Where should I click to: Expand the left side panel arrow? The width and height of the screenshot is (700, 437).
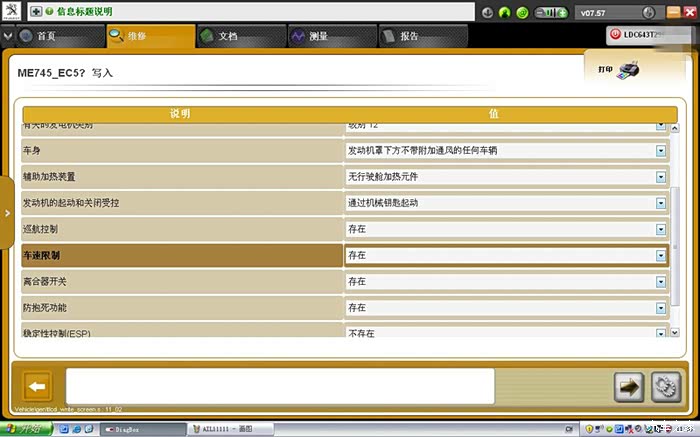coord(7,213)
